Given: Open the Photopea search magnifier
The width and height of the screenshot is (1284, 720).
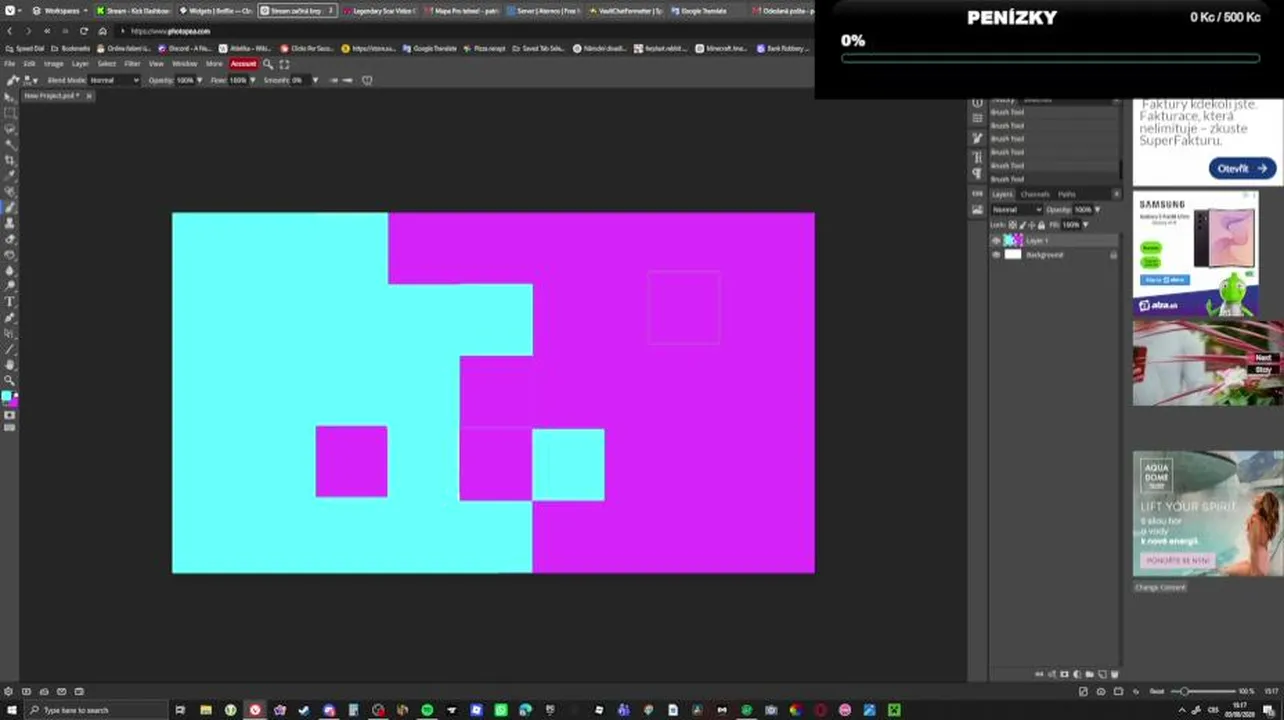Looking at the screenshot, I should [x=268, y=64].
